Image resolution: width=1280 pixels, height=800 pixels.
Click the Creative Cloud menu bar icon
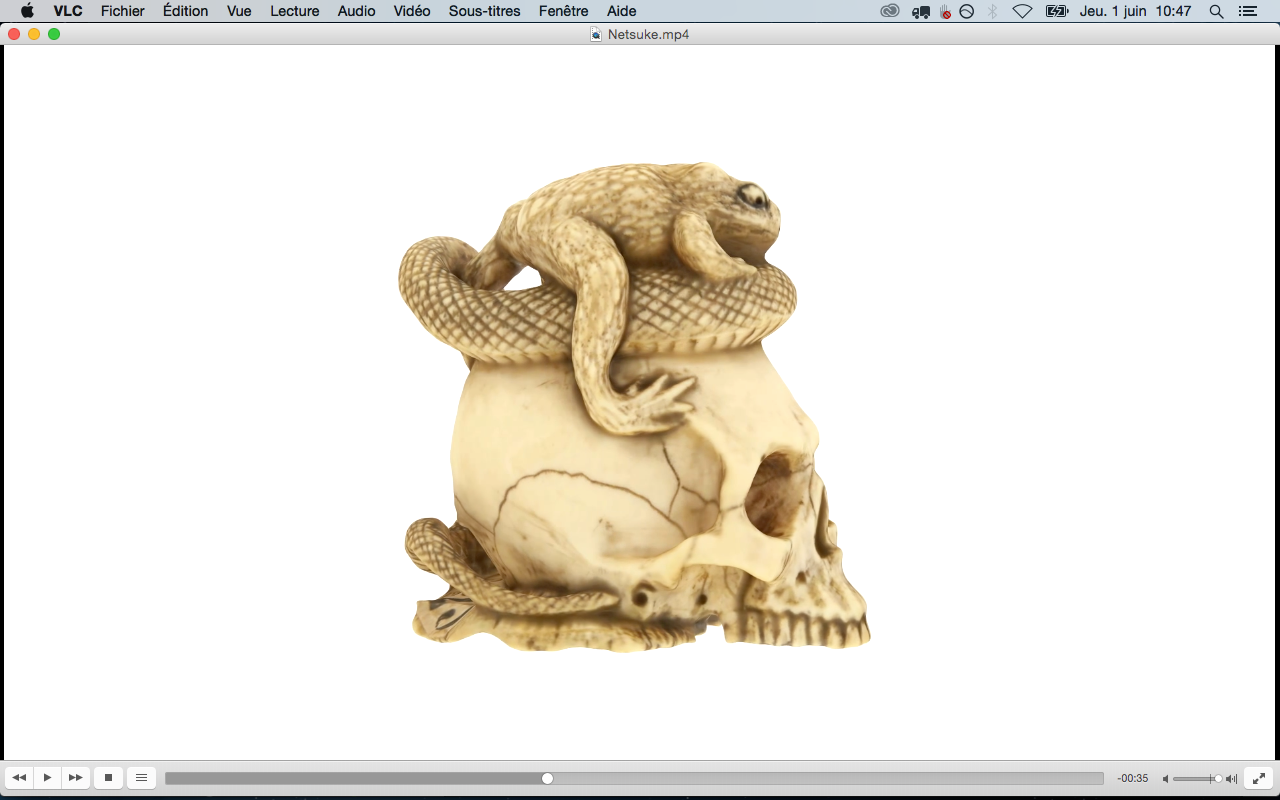tap(890, 11)
